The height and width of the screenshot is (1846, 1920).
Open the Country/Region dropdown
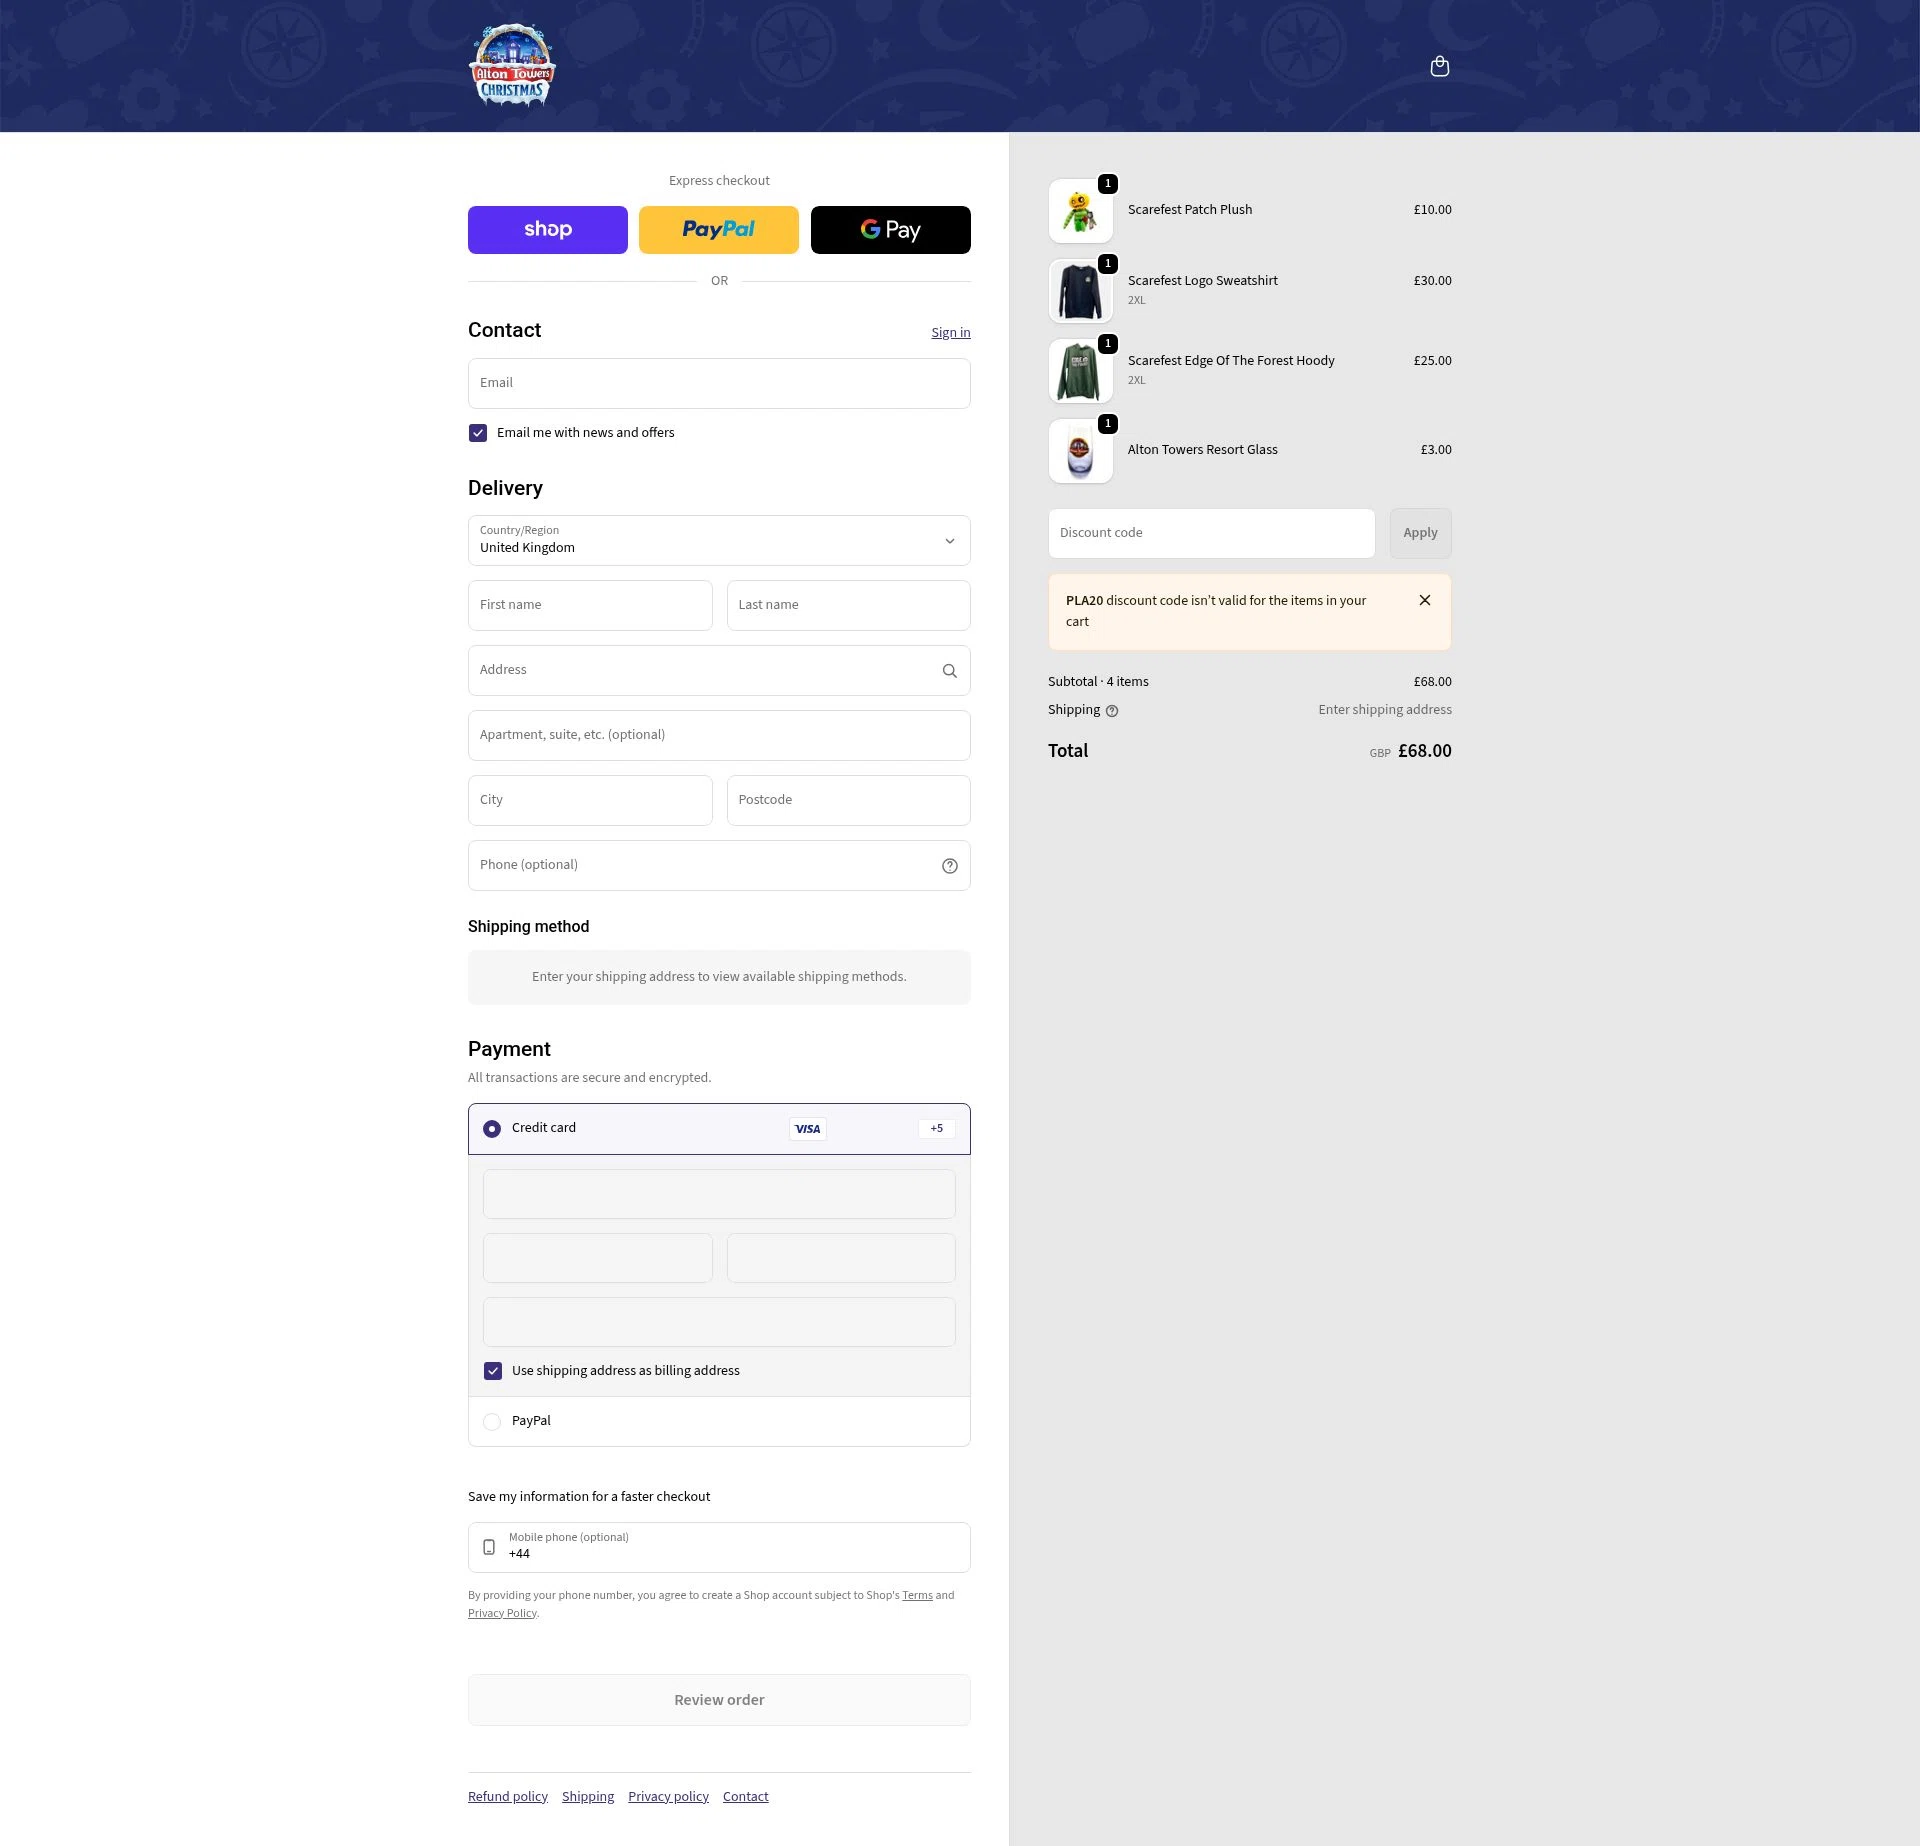(x=718, y=541)
